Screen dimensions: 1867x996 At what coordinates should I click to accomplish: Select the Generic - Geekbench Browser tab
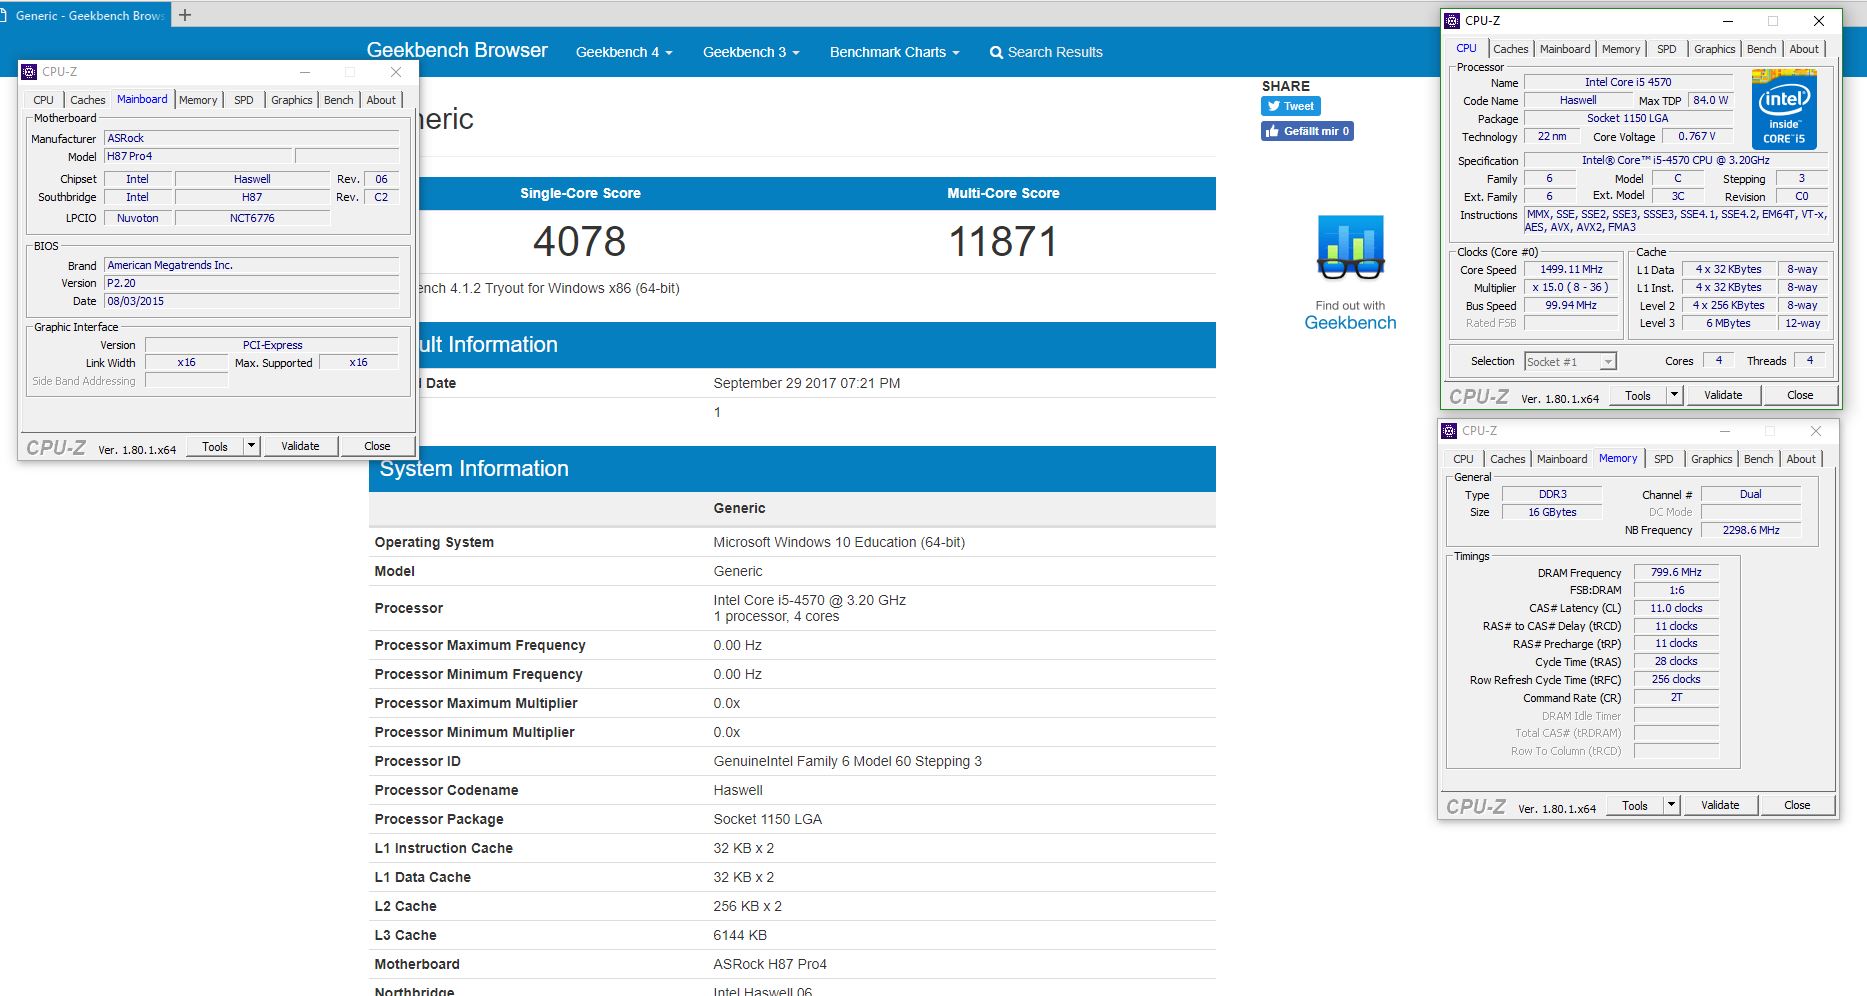pos(85,15)
